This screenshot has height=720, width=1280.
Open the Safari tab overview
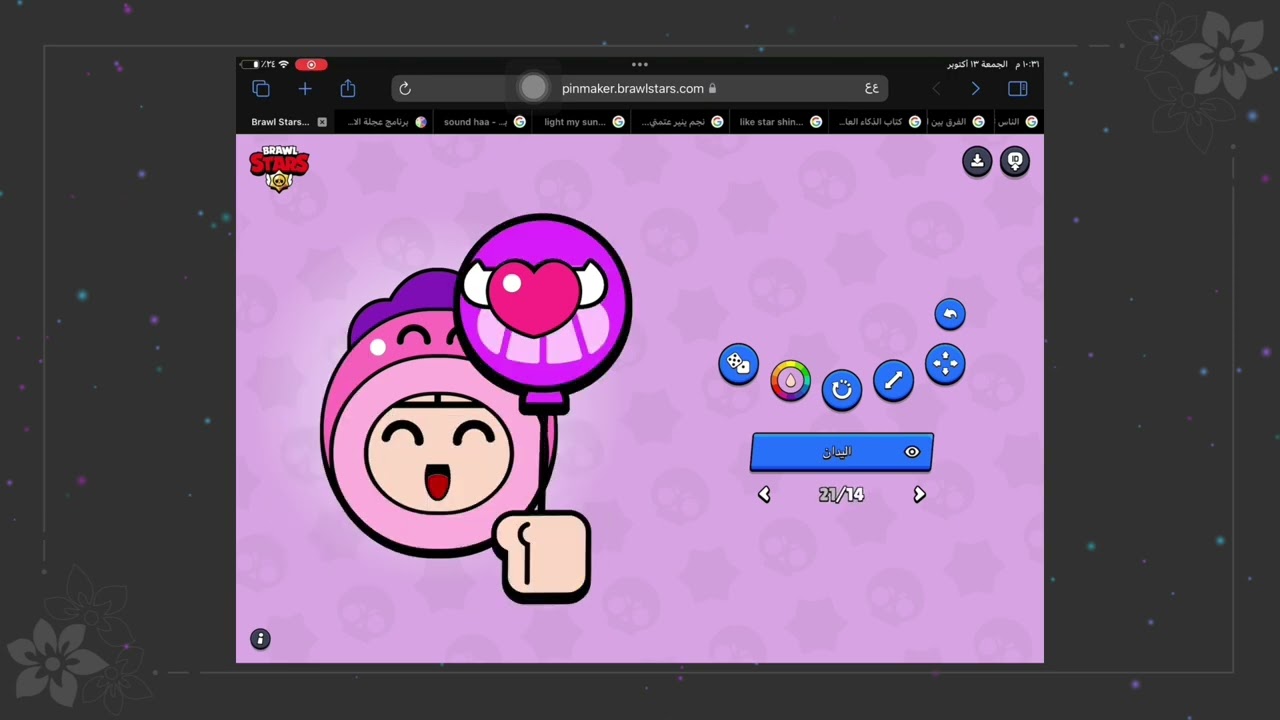pos(262,89)
